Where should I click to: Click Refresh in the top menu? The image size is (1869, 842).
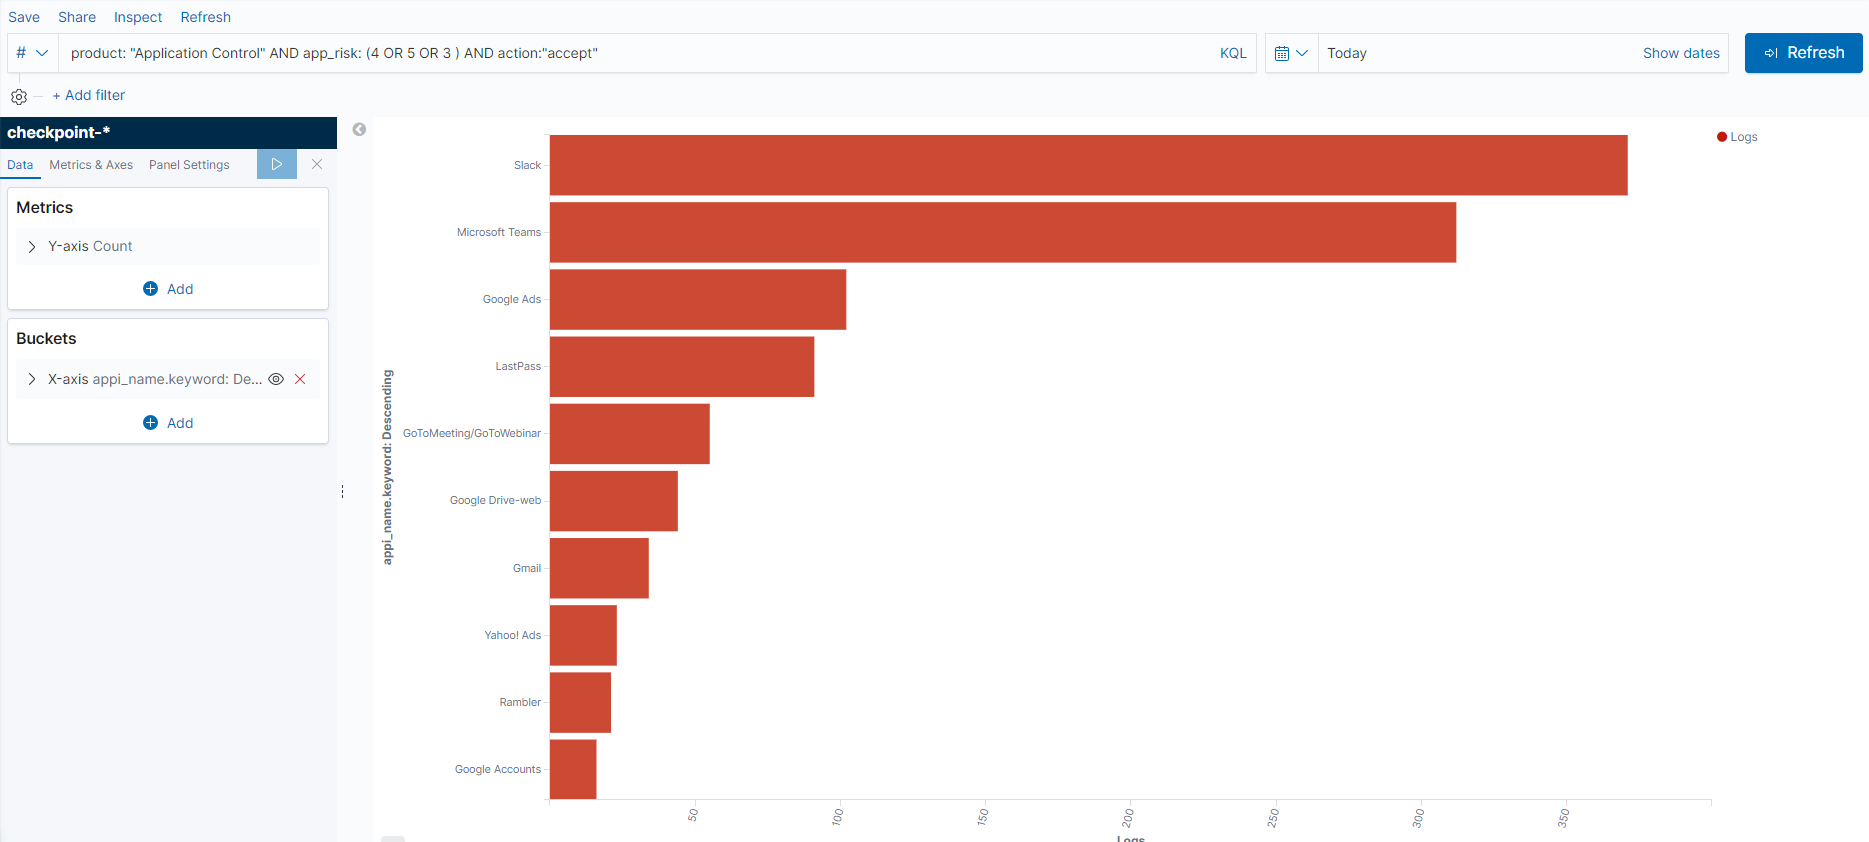(x=206, y=17)
